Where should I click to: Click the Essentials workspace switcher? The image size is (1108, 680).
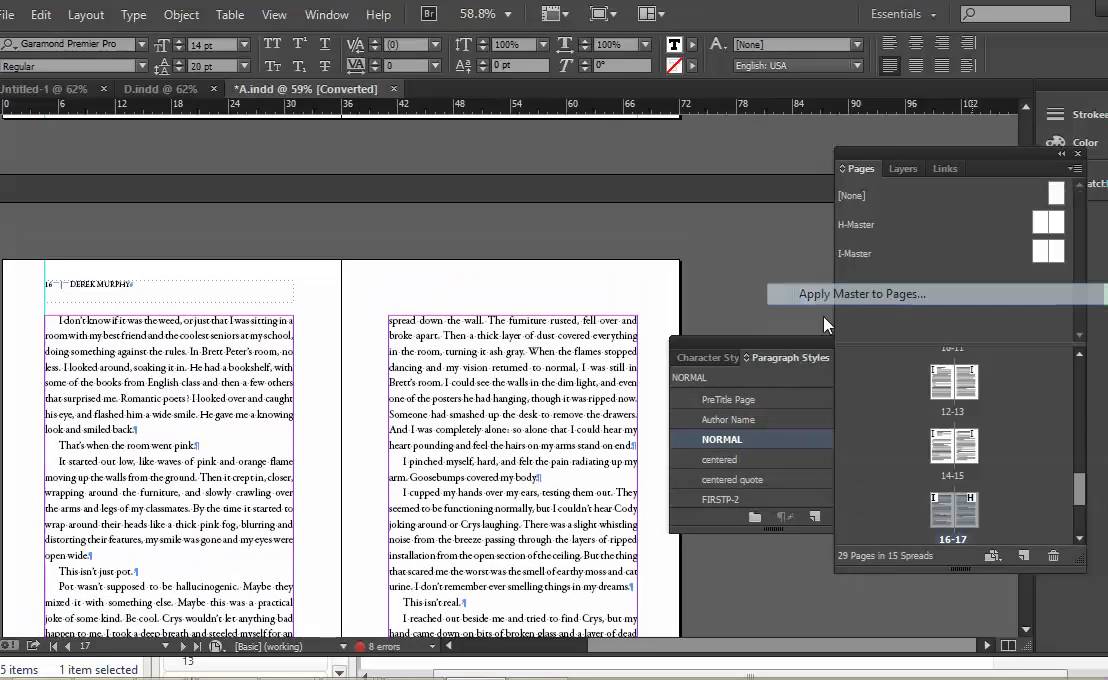coord(898,14)
